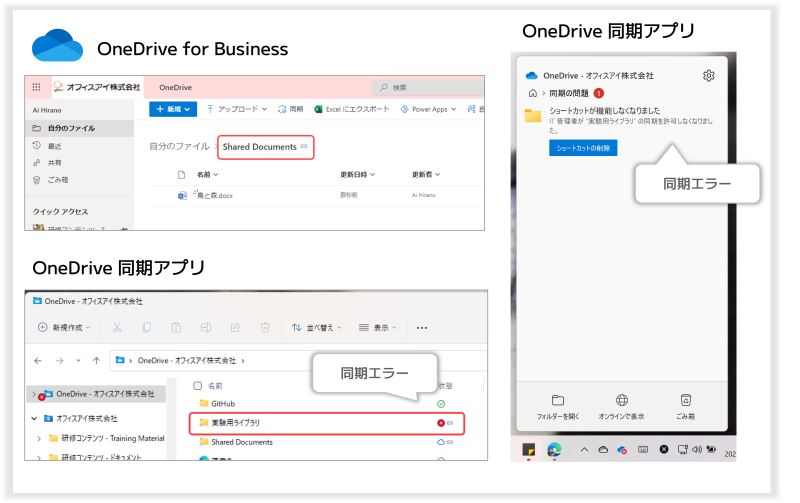This screenshot has width=800, height=503.
Task: Click the Copy icon in File Explorer
Action: tap(146, 328)
